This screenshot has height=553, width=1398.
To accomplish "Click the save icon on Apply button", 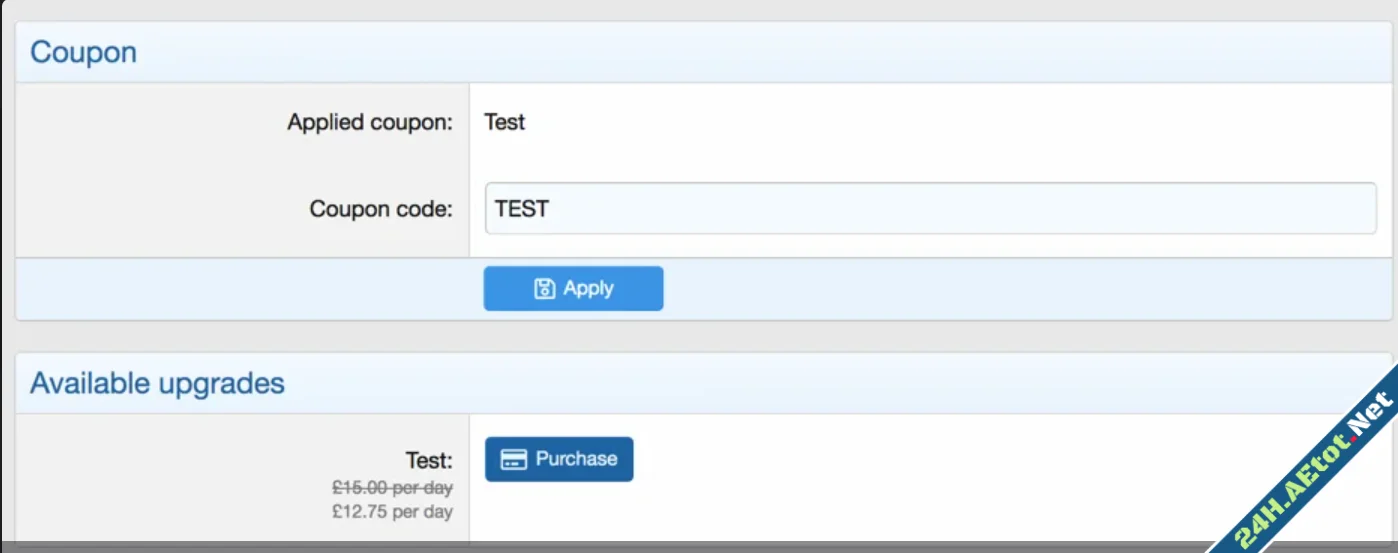I will [545, 289].
